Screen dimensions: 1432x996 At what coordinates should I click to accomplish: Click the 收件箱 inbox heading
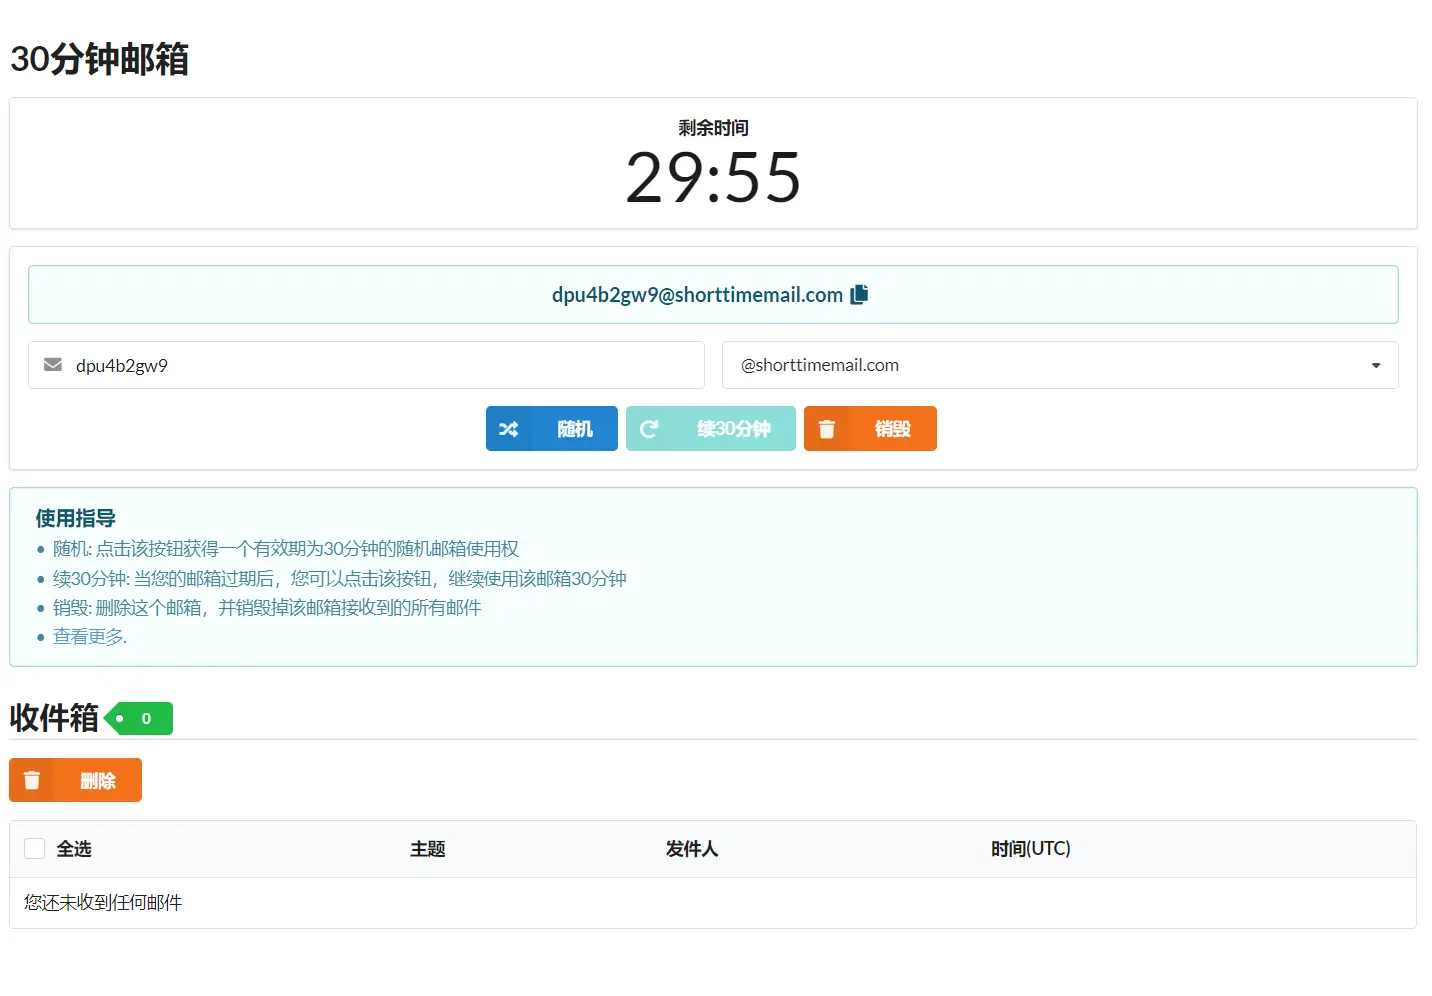tap(54, 718)
